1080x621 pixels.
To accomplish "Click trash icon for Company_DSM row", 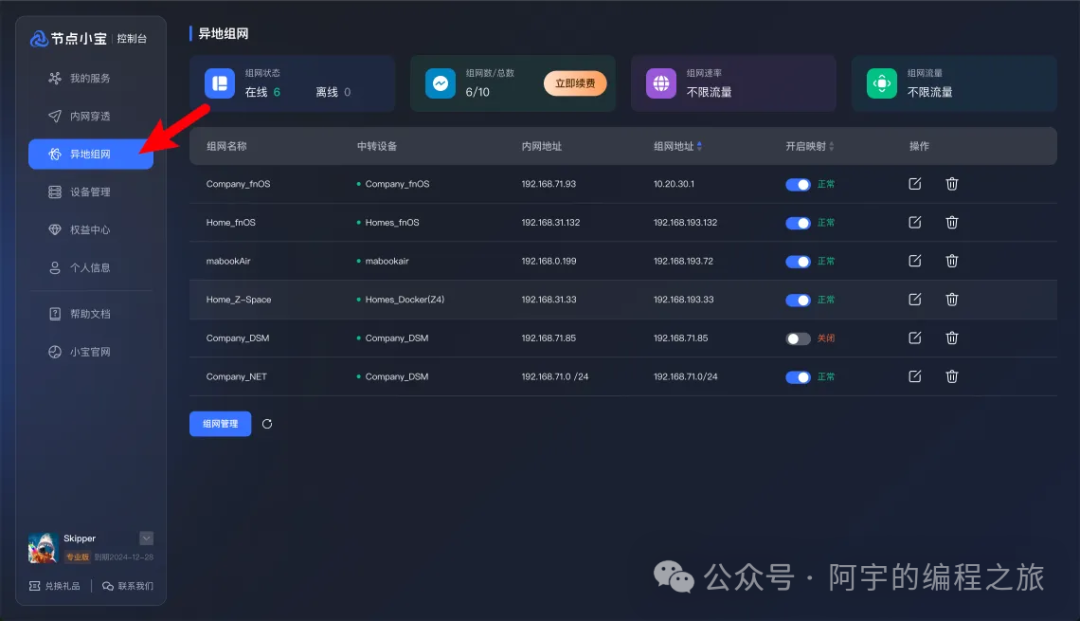I will point(952,338).
